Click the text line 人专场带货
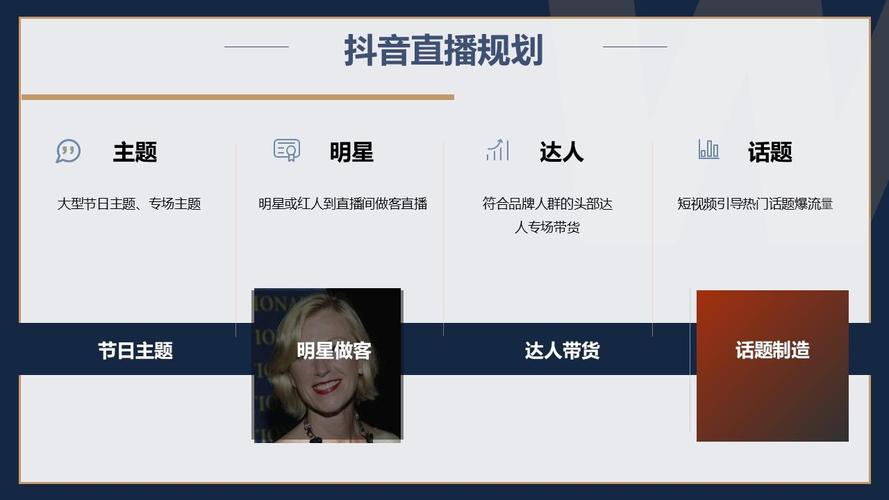889x500 pixels. (548, 227)
